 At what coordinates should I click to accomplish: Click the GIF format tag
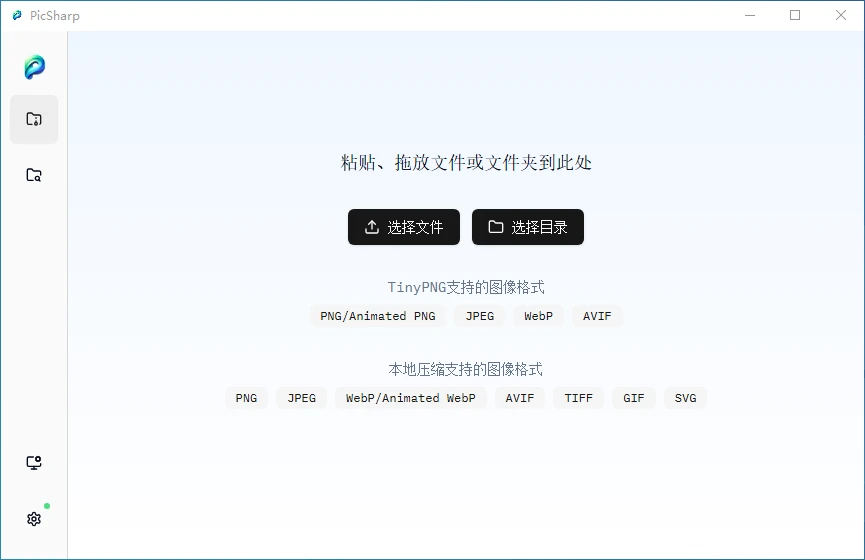click(x=634, y=398)
